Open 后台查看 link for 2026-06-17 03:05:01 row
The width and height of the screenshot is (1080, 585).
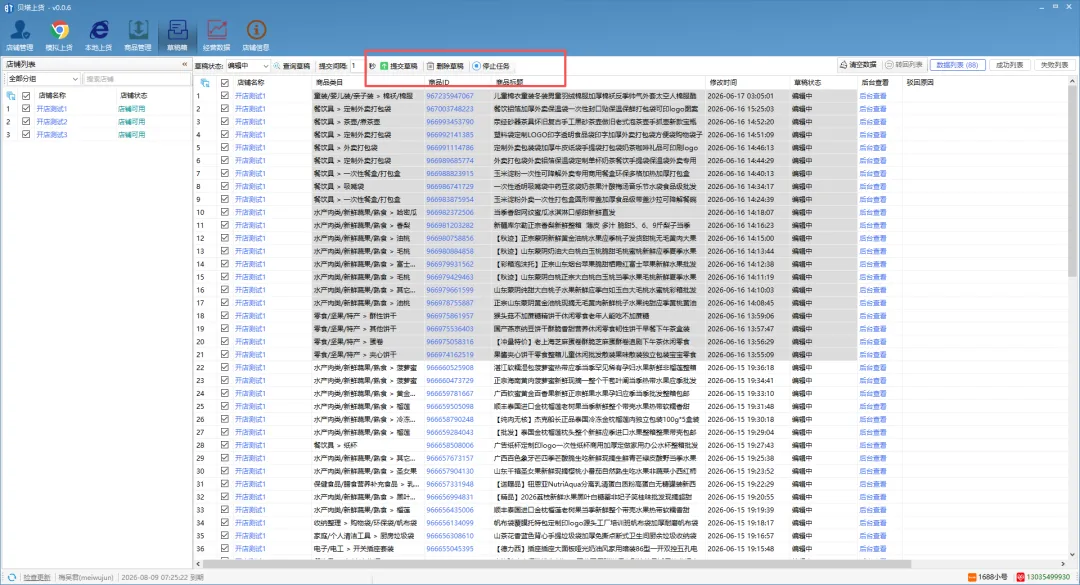click(x=873, y=96)
